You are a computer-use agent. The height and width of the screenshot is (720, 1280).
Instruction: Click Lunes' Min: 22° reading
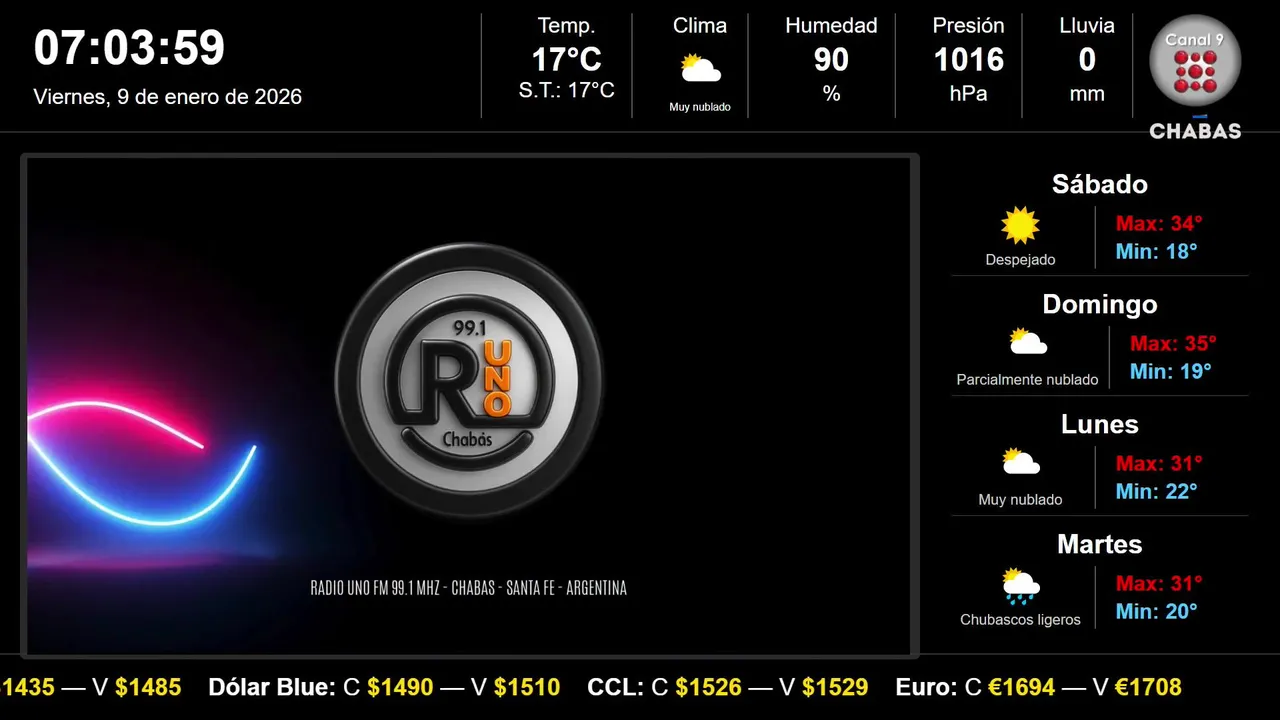[1157, 491]
